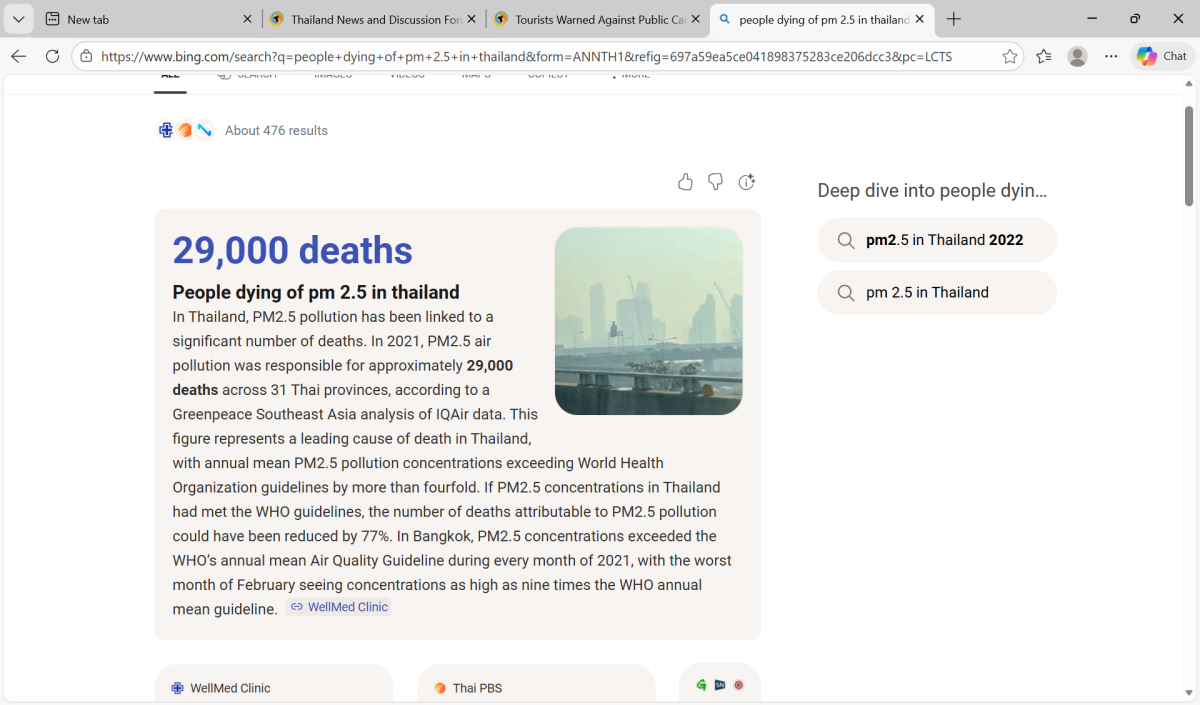Click the address bar URL field
This screenshot has width=1200, height=705.
pos(540,57)
